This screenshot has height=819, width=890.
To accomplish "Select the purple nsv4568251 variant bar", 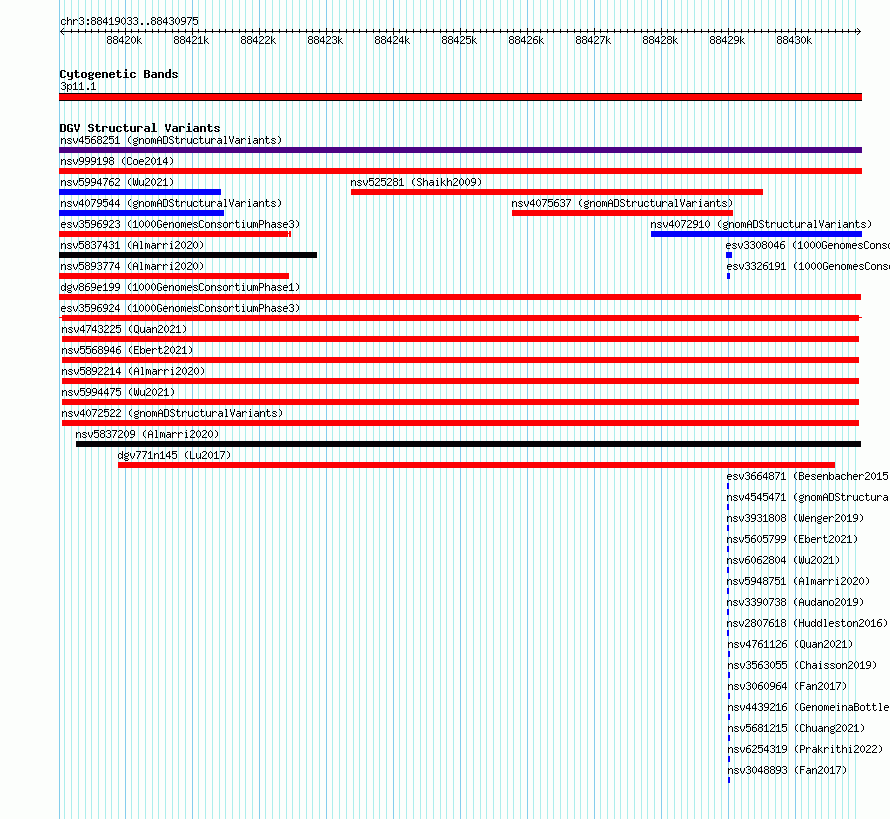I will 460,150.
